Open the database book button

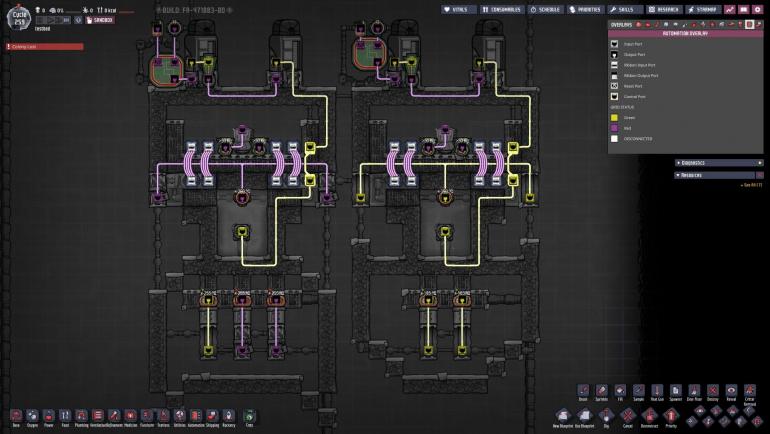[x=744, y=9]
